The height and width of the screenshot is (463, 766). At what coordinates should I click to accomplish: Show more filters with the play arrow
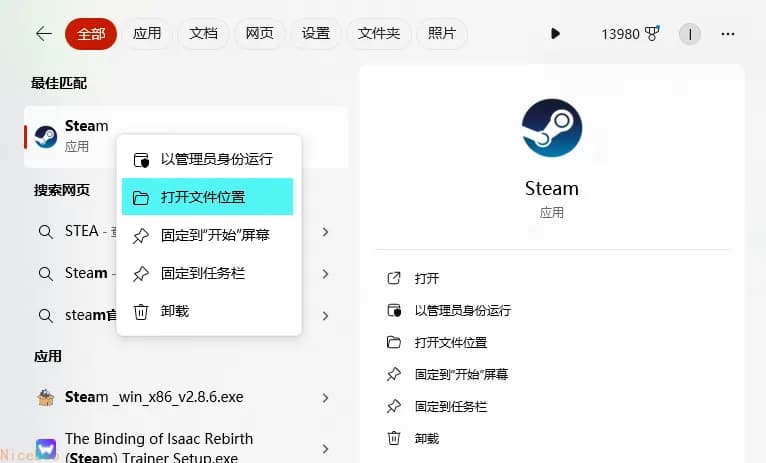(555, 34)
